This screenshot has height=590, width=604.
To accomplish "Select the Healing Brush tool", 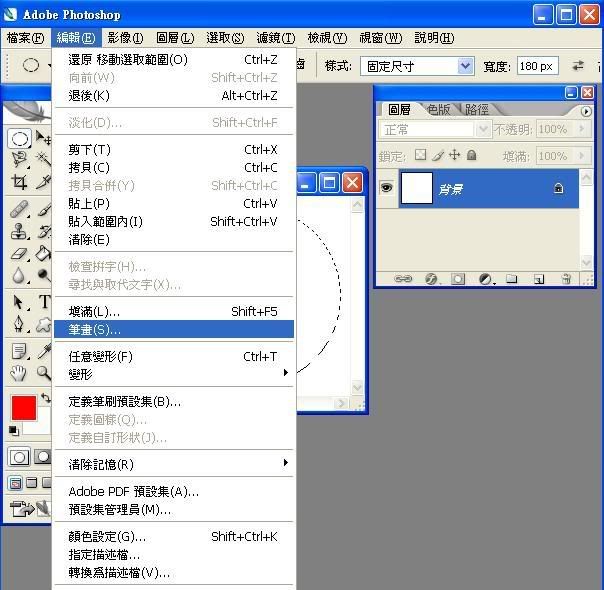I will (x=19, y=210).
